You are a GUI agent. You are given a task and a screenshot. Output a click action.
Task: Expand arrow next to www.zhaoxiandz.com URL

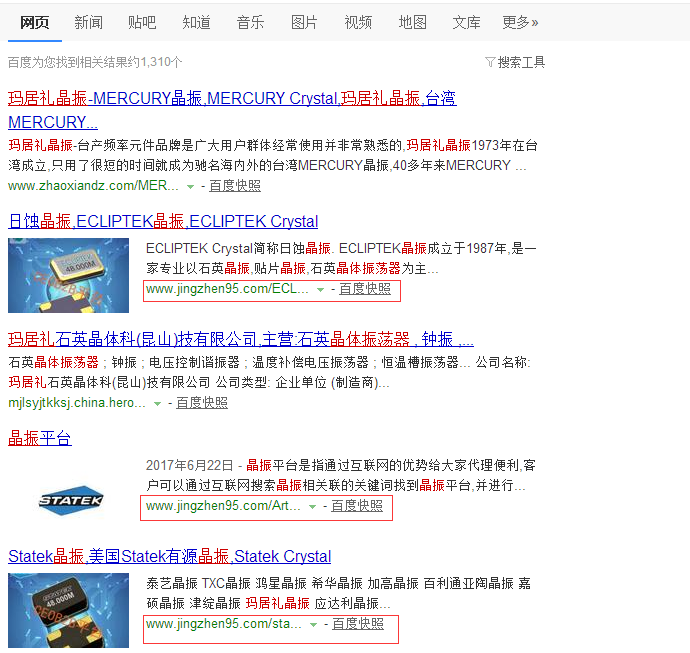pos(190,187)
